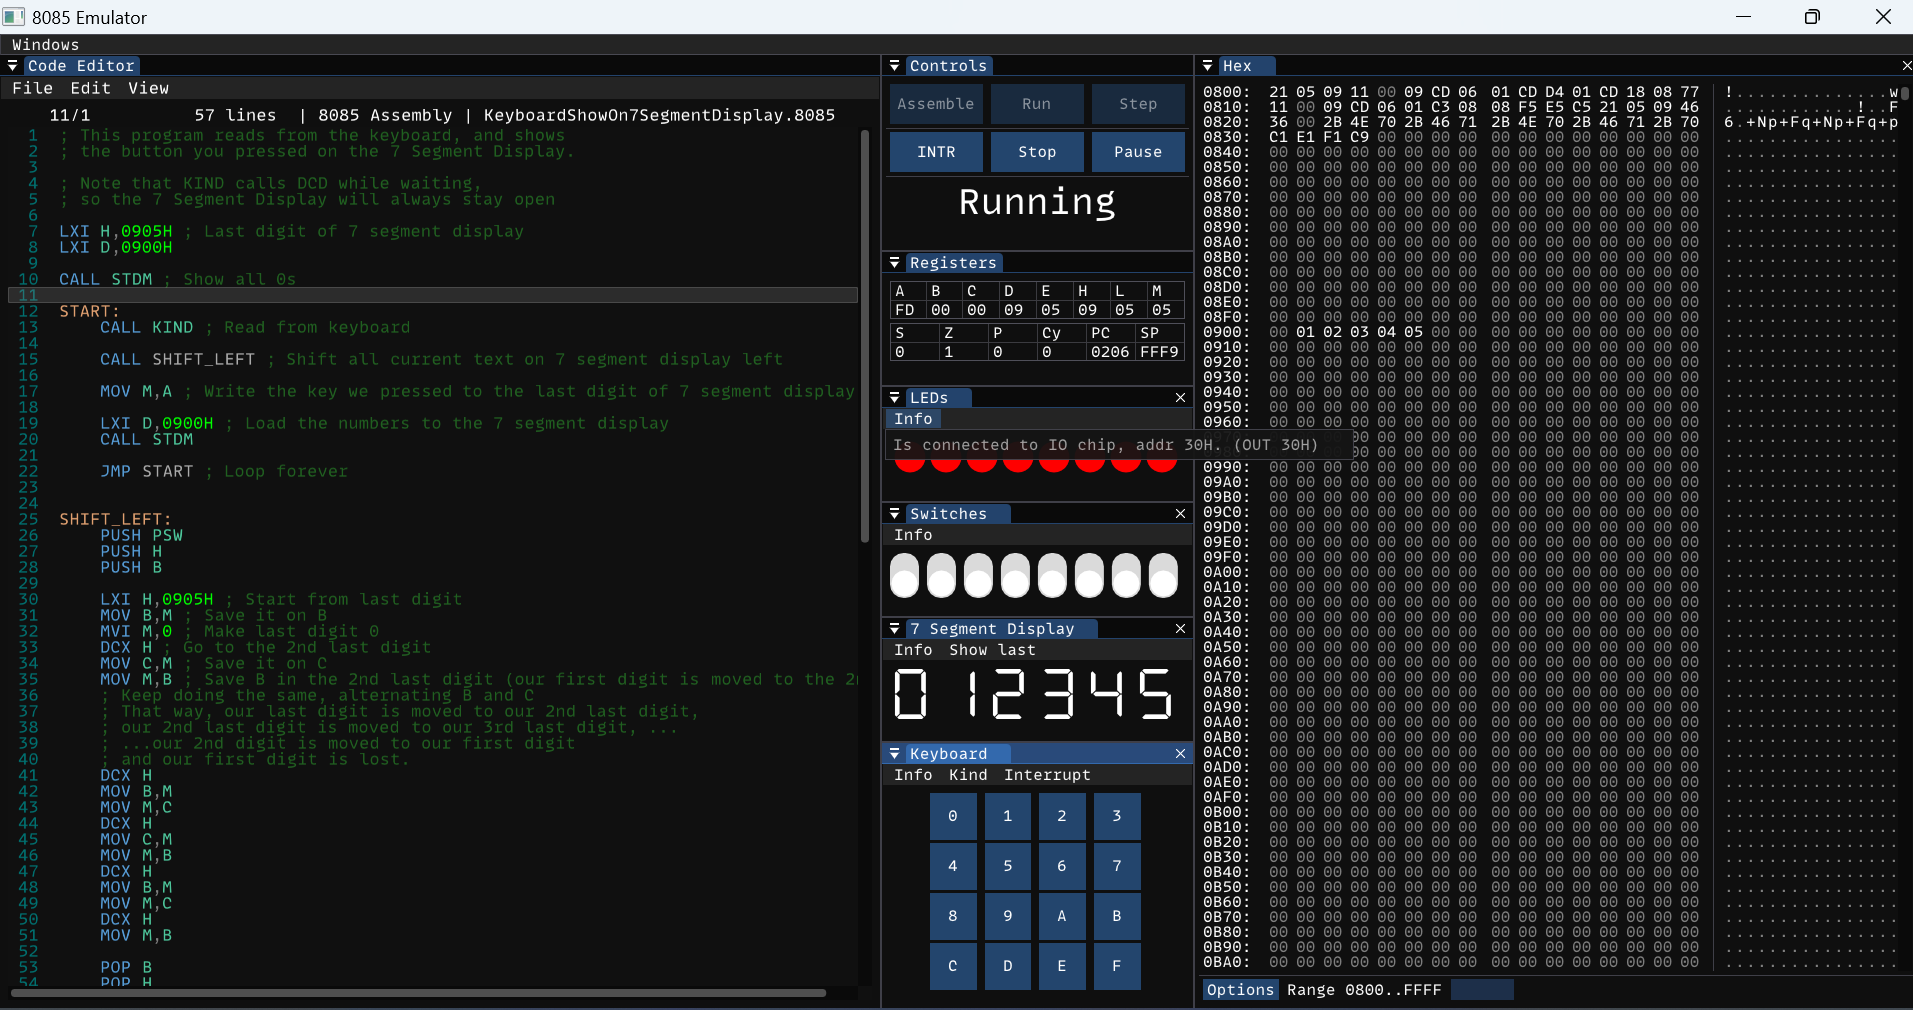Toggle the fourth switch

1015,576
